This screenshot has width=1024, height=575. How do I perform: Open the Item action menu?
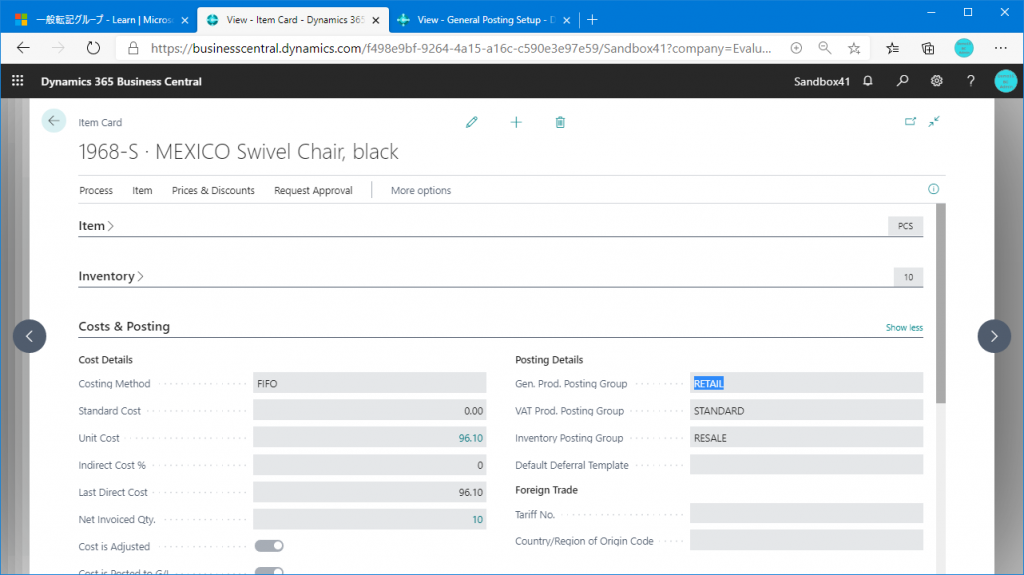(x=142, y=190)
